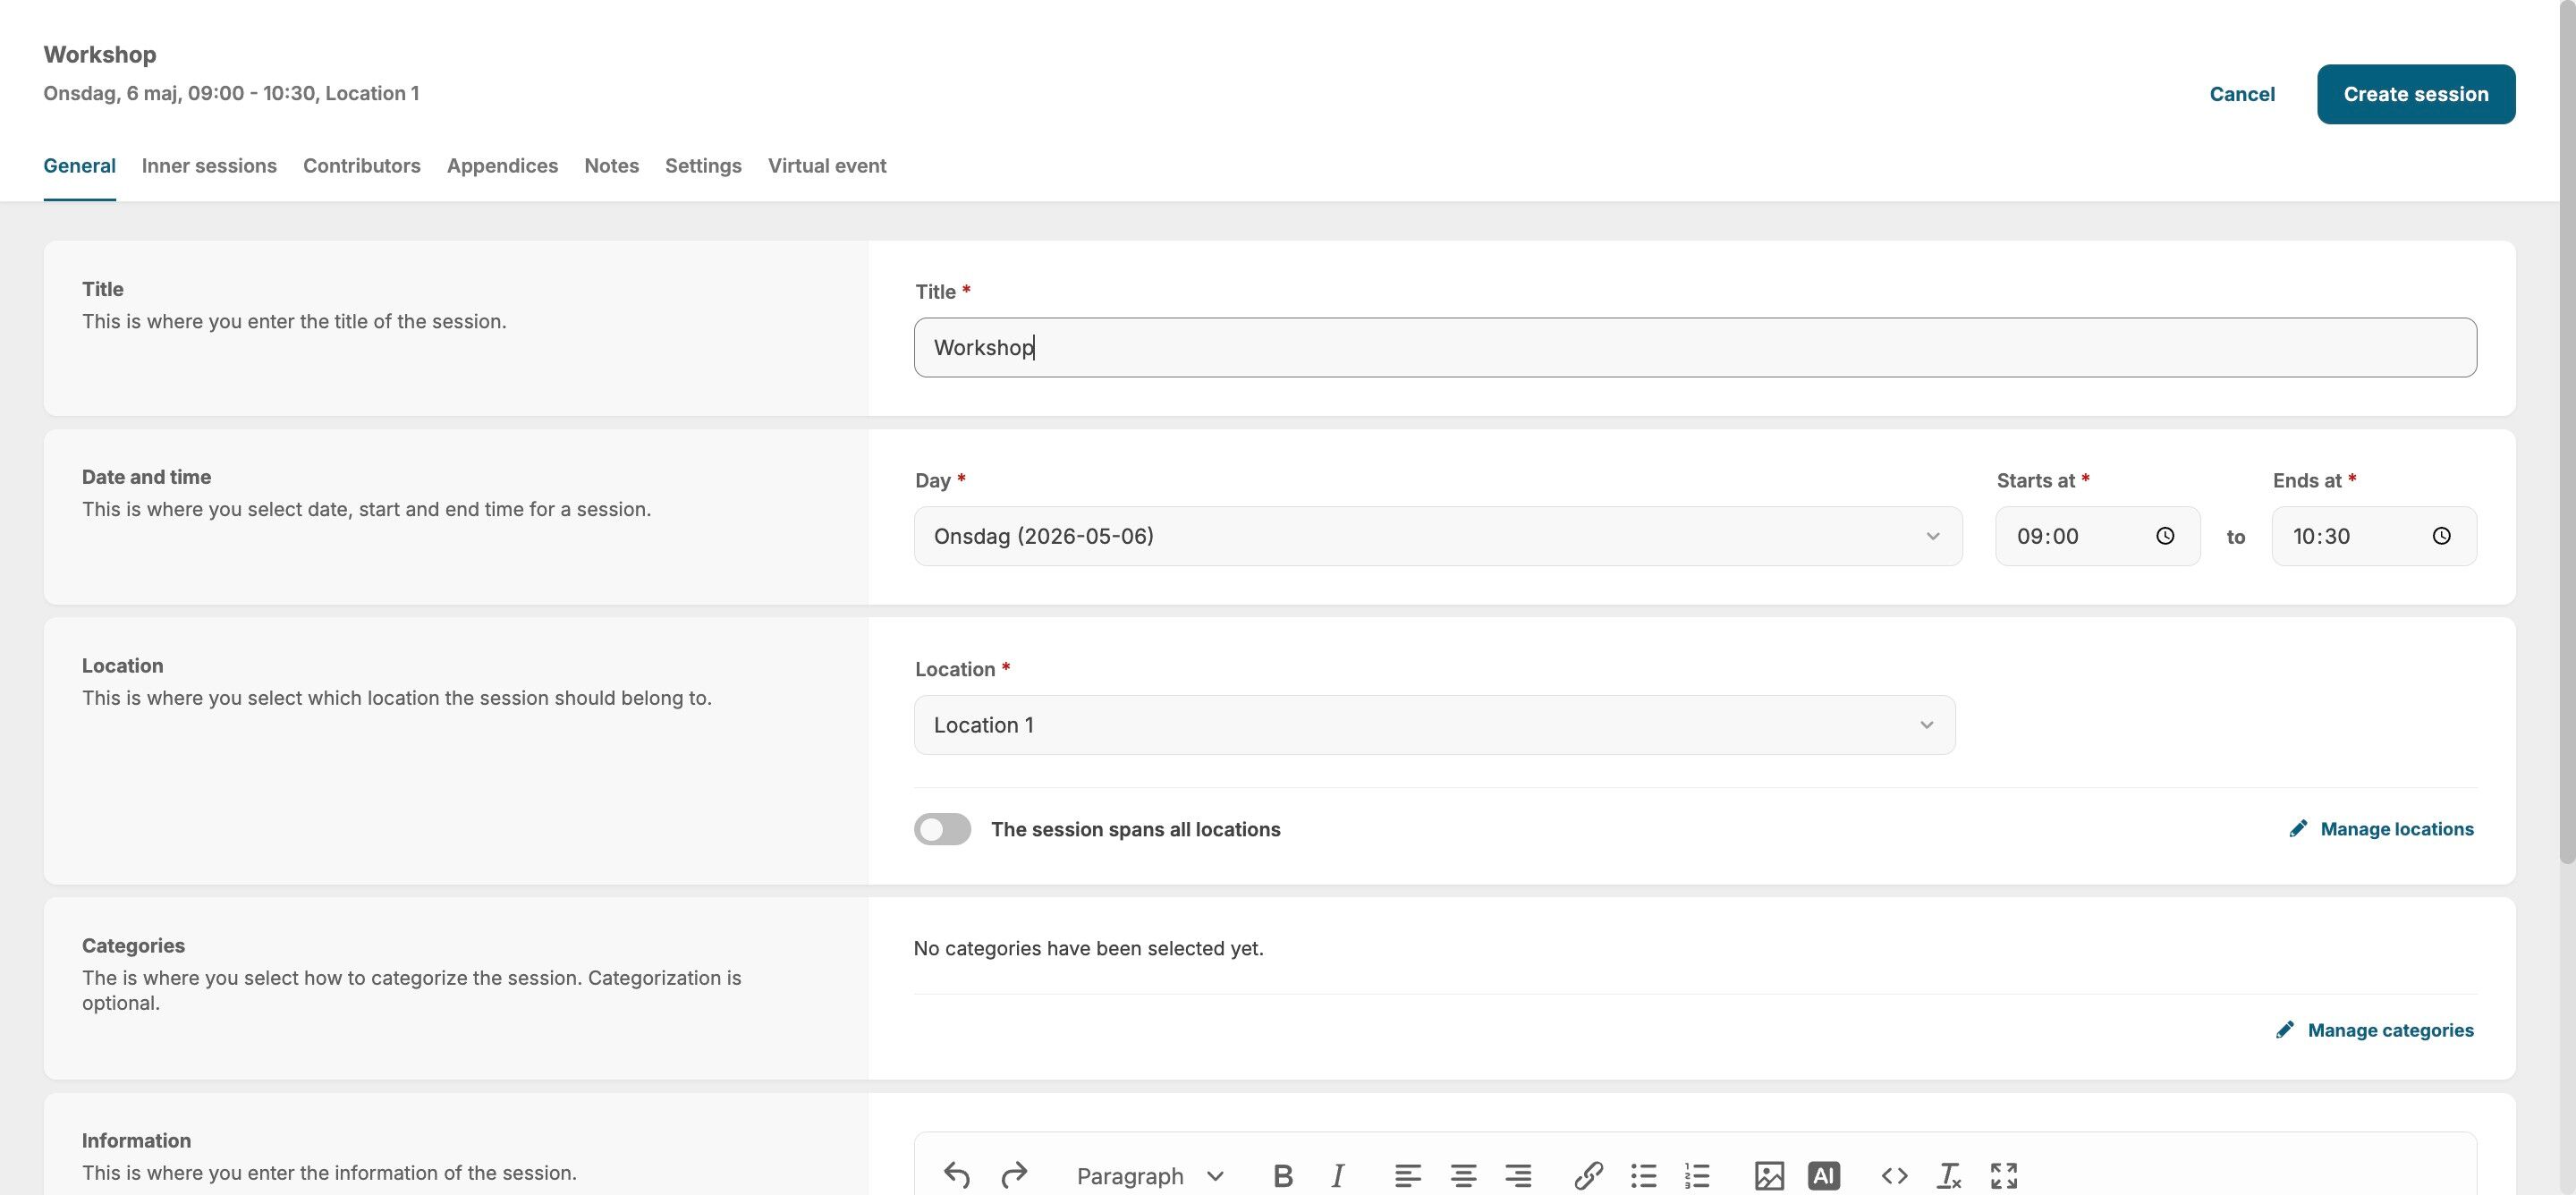Clear formatting with Tx icon
2576x1195 pixels.
[1949, 1176]
